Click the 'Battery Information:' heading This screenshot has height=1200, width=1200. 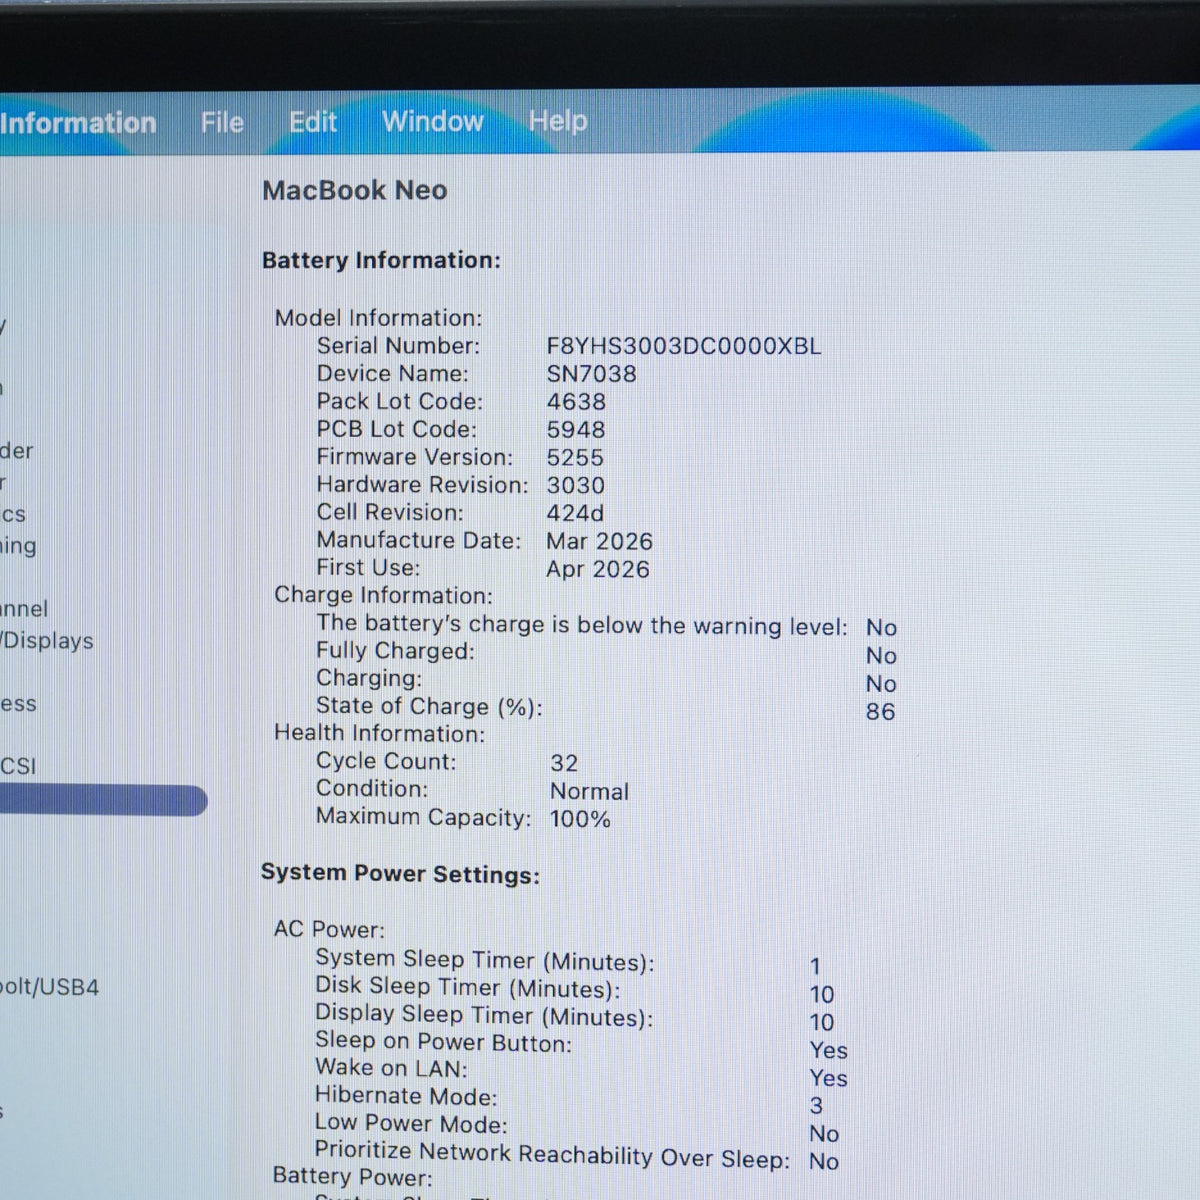(x=381, y=260)
